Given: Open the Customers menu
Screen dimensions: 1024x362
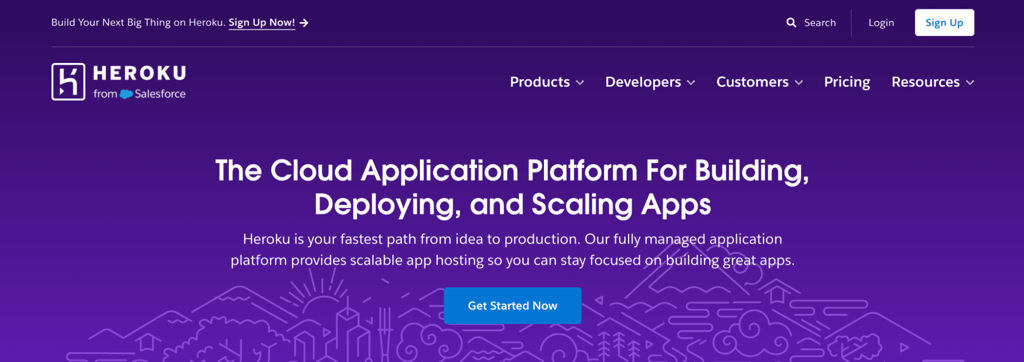Looking at the screenshot, I should point(760,82).
